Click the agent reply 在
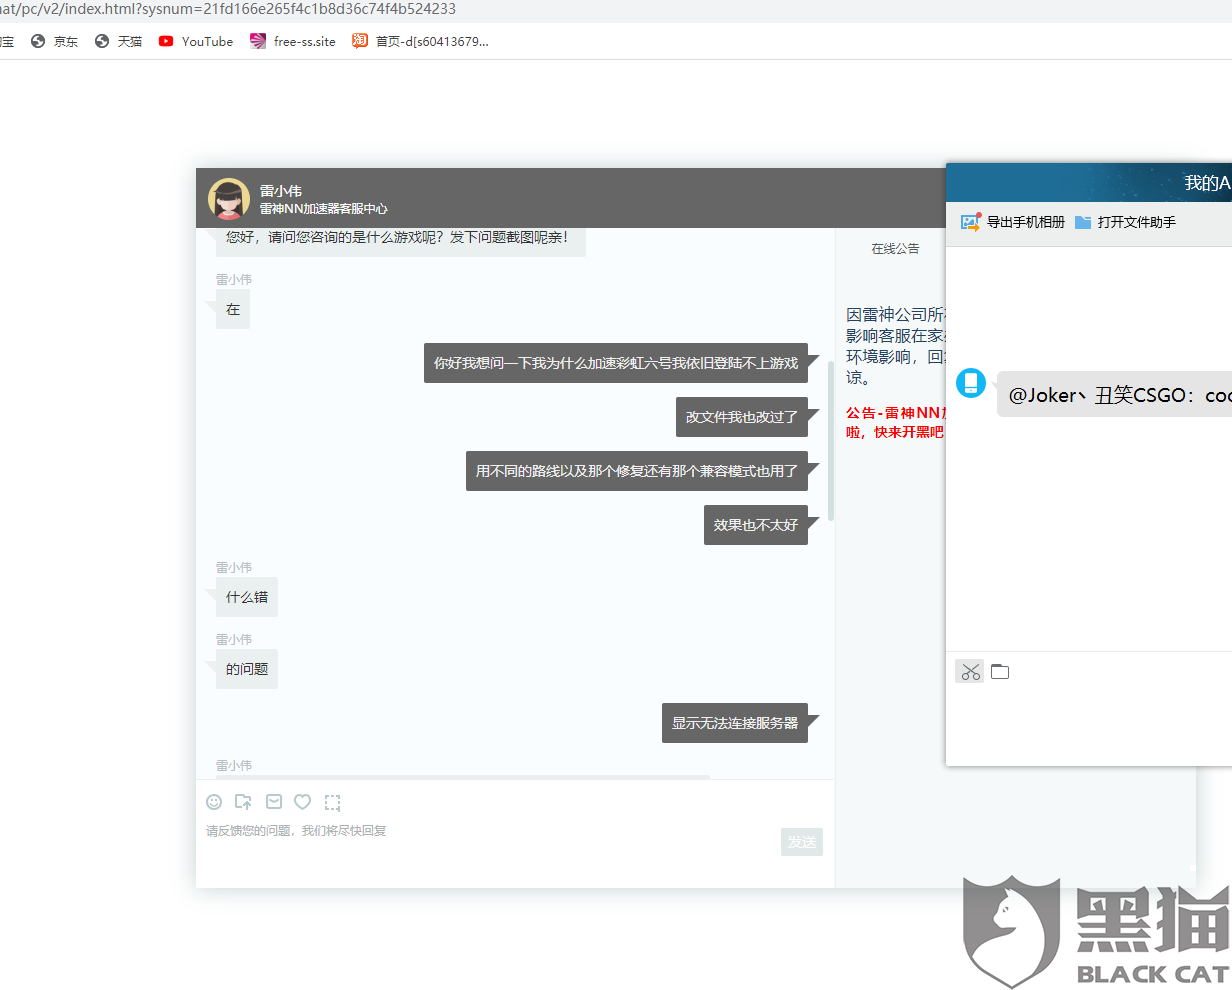 click(x=233, y=309)
